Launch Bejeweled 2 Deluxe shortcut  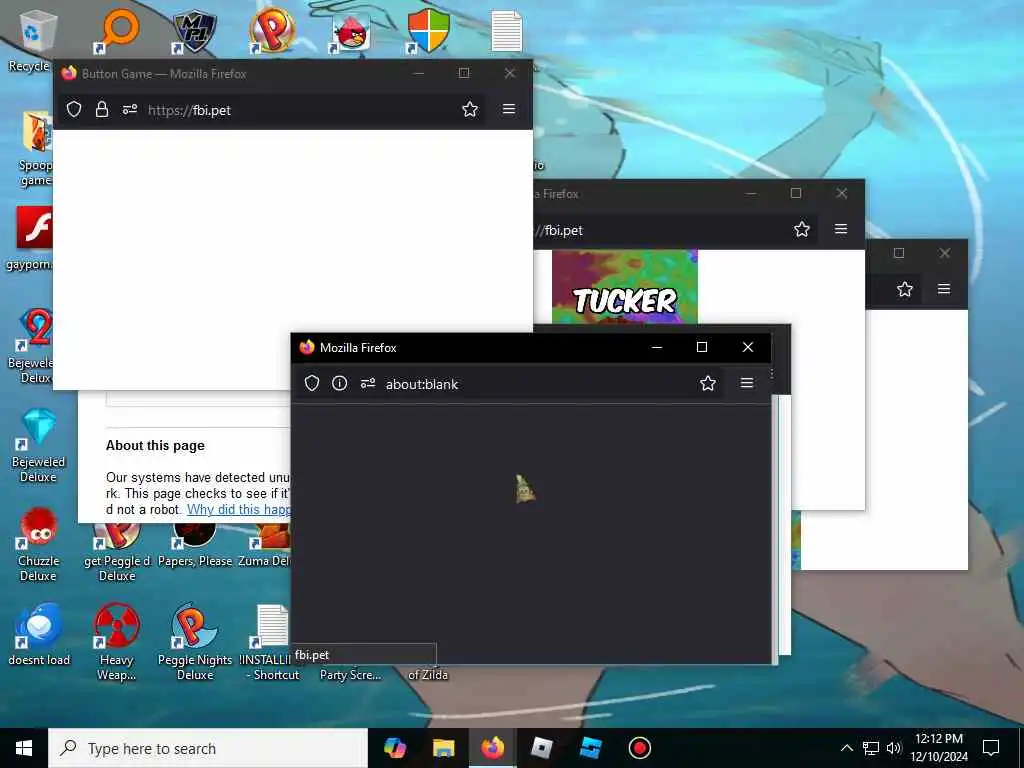(37, 328)
